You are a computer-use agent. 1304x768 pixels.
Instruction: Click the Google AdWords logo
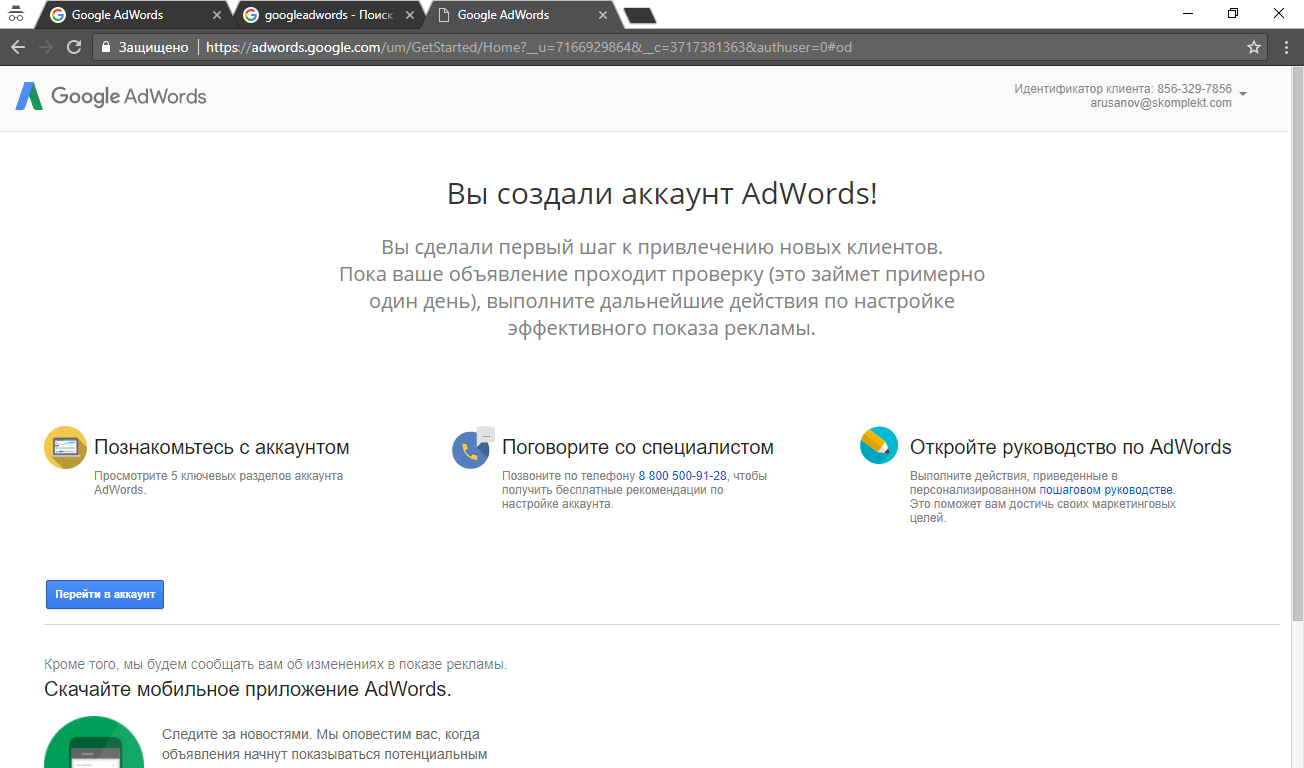point(111,96)
